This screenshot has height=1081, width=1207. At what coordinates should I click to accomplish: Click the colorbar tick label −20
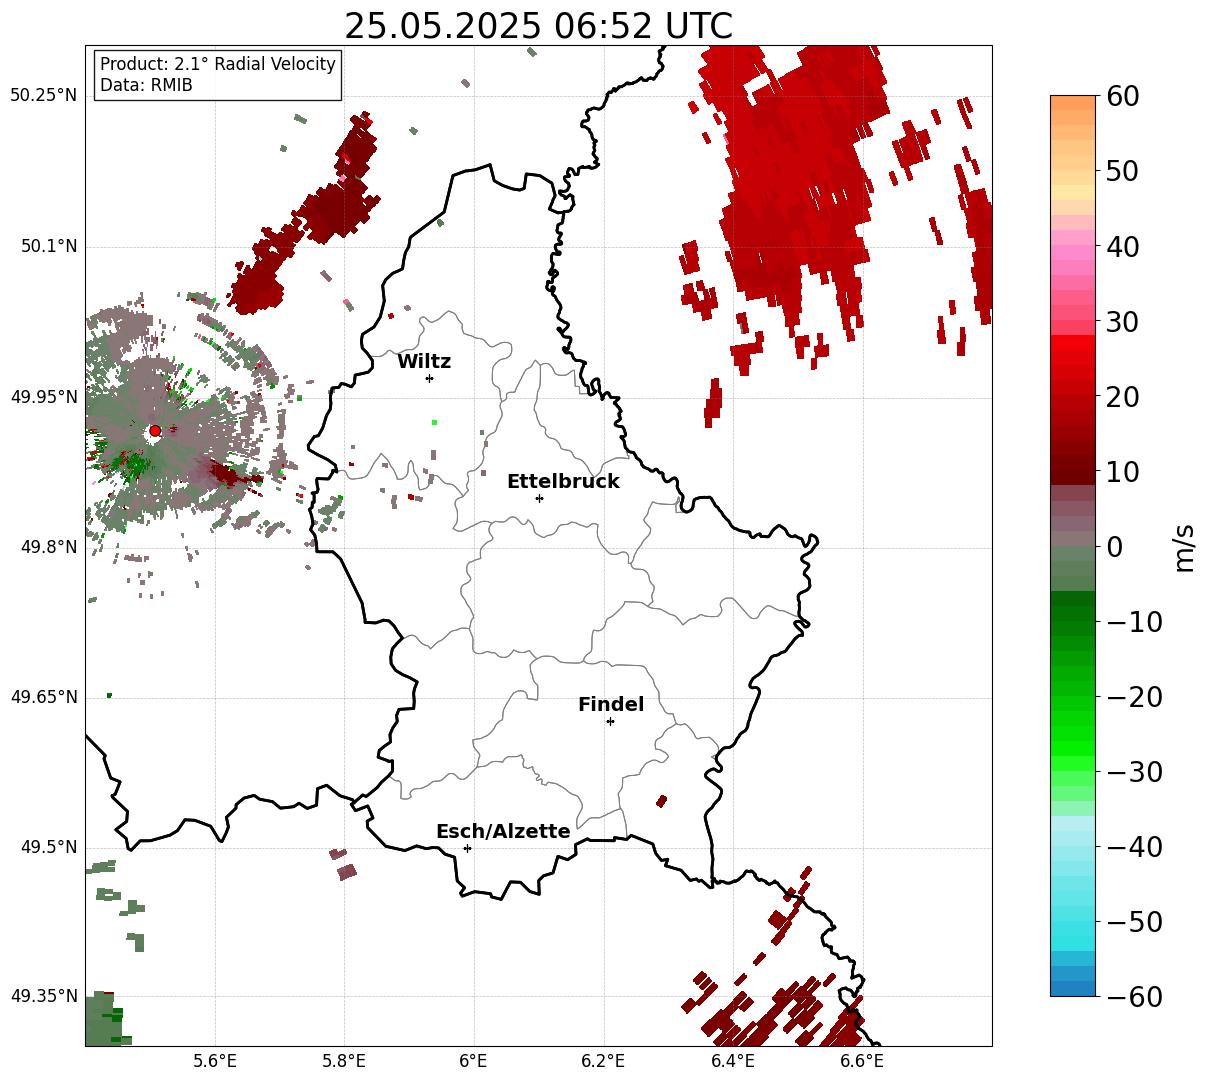tap(1134, 697)
